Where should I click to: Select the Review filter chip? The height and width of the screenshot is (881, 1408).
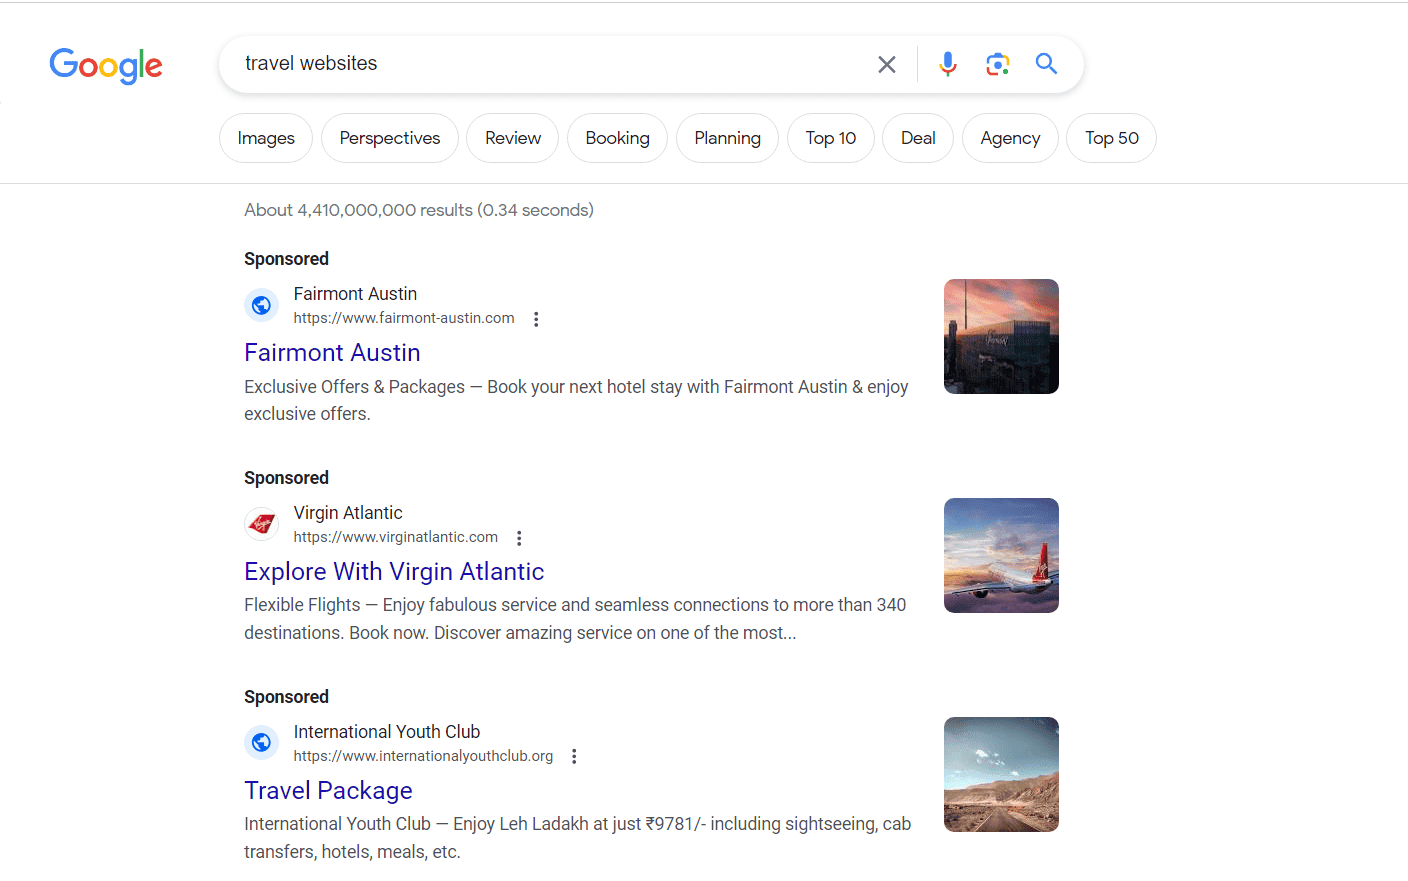pyautogui.click(x=513, y=138)
